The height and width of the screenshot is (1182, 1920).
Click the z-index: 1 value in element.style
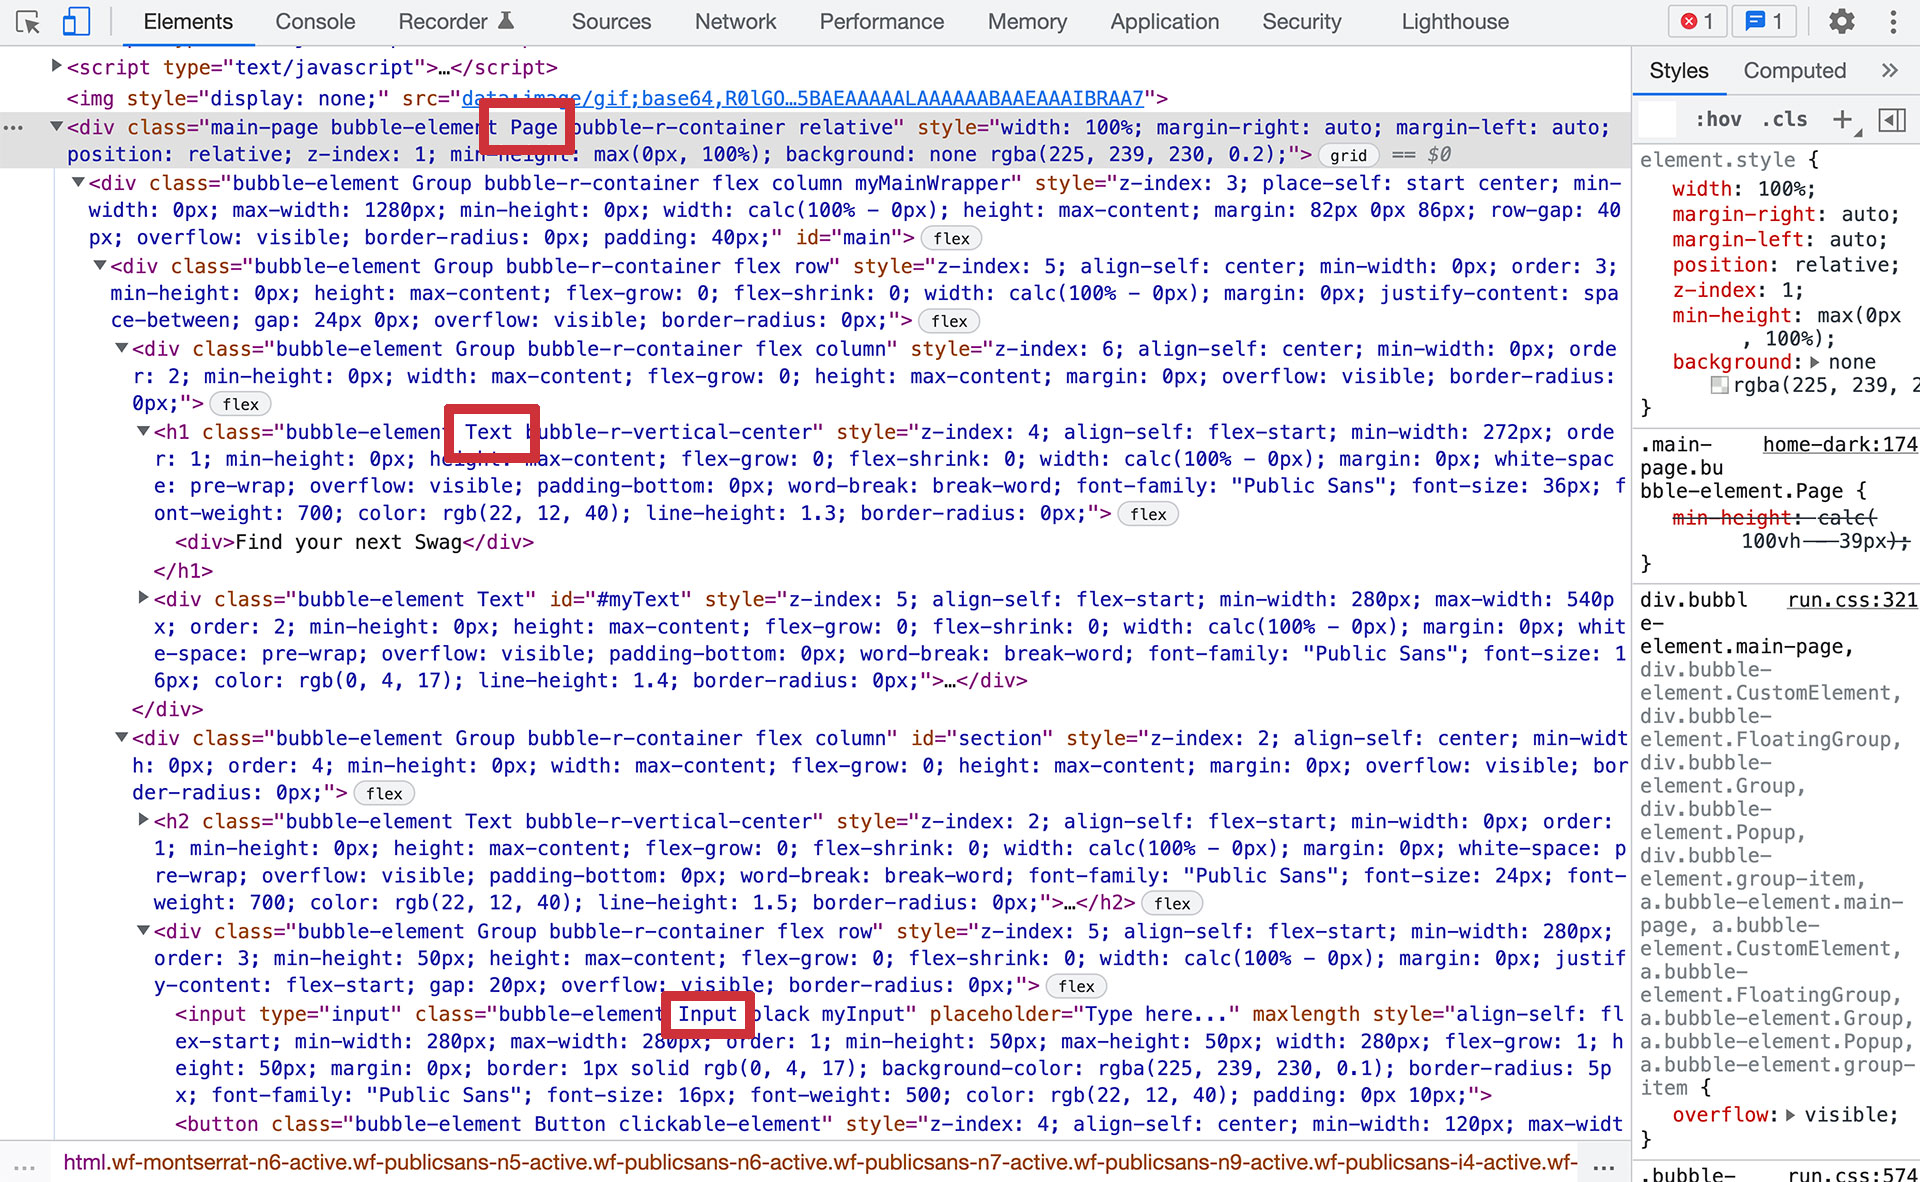click(x=1790, y=290)
